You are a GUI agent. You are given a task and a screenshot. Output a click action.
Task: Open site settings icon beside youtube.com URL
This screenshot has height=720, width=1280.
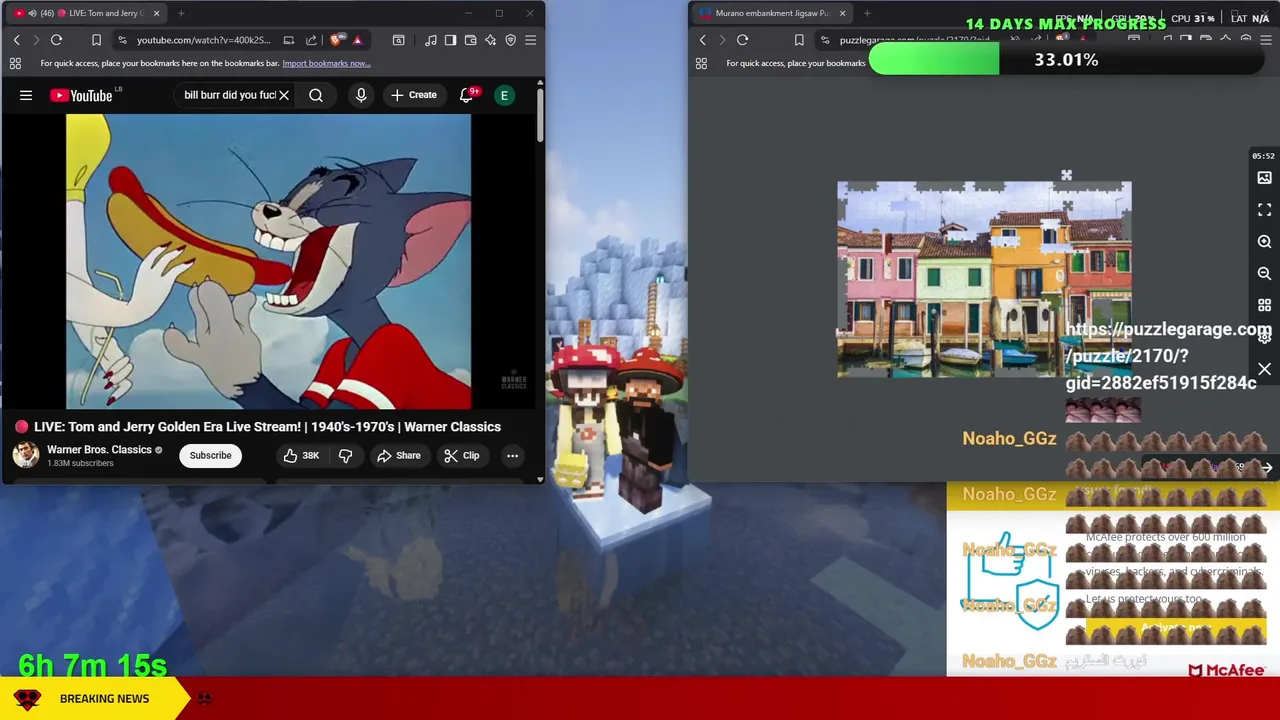click(x=122, y=40)
